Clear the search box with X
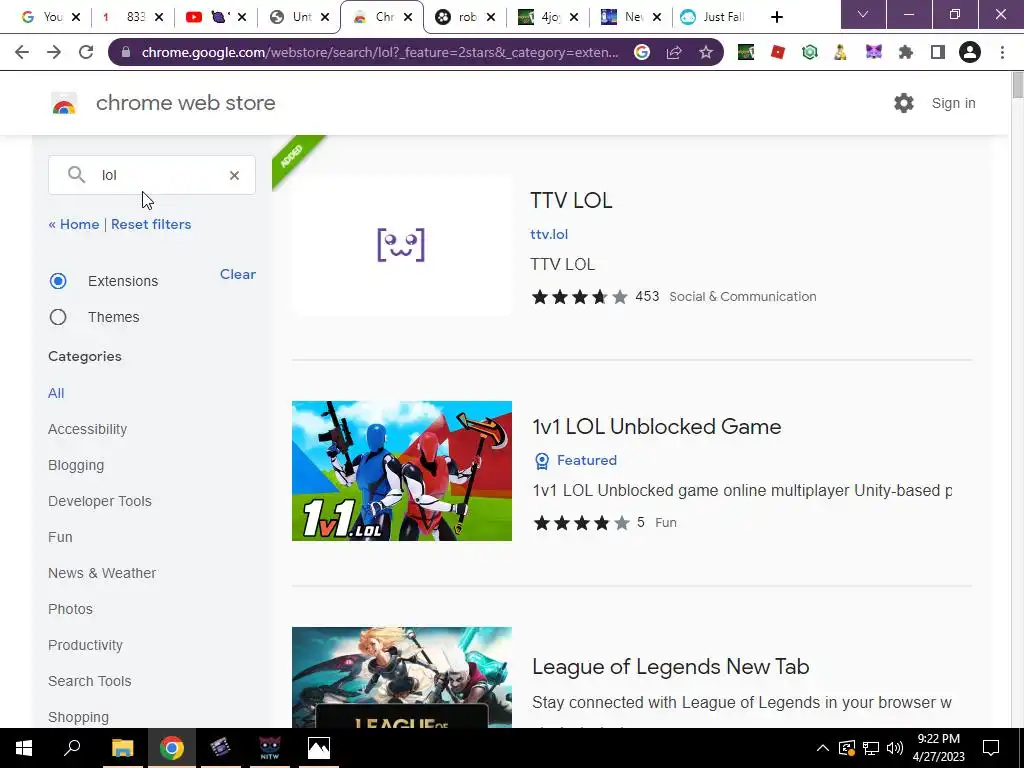Image resolution: width=1024 pixels, height=768 pixels. [x=234, y=175]
